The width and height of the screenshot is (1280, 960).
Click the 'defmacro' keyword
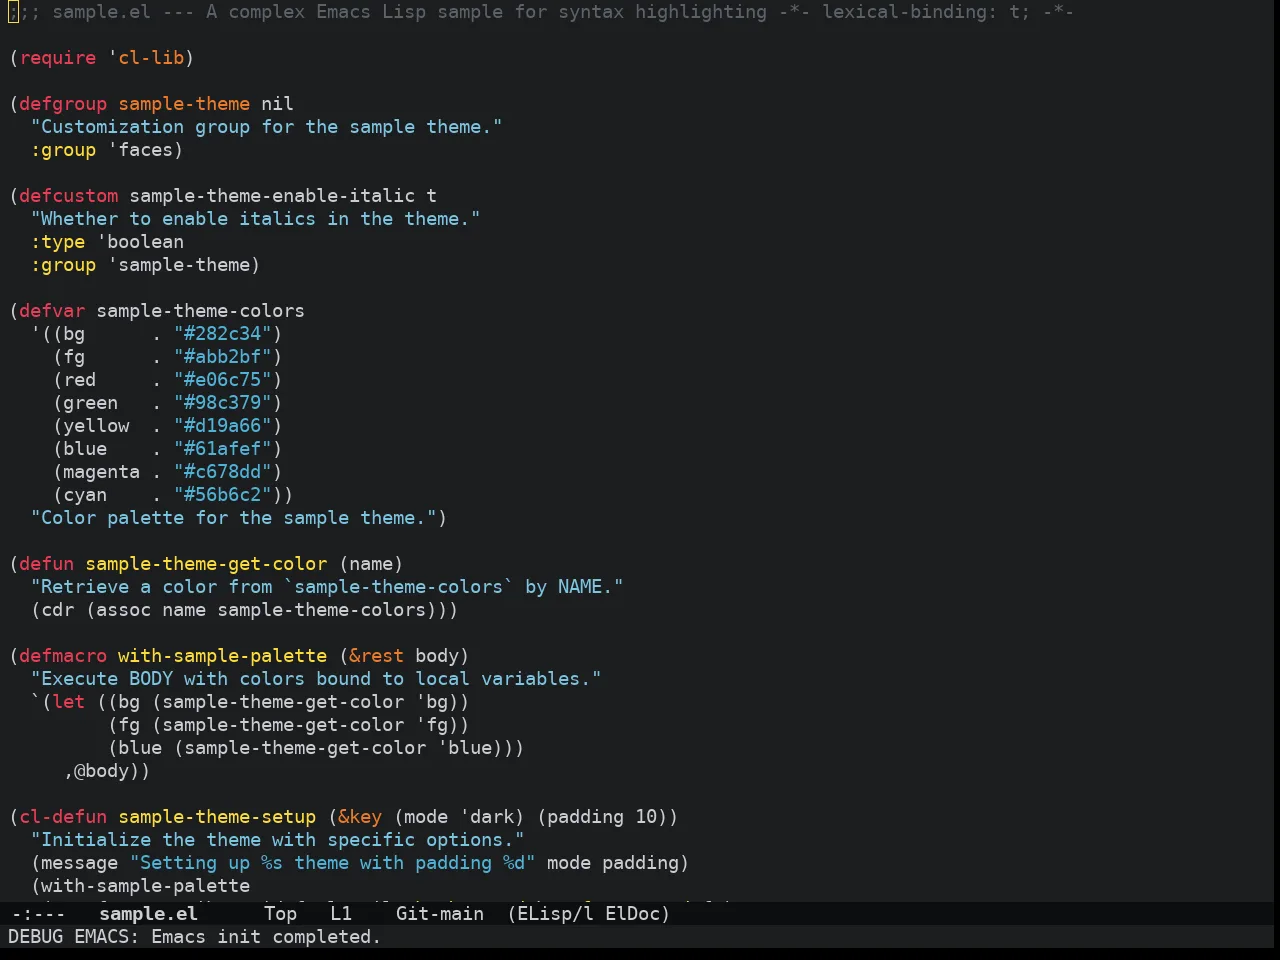(x=63, y=656)
